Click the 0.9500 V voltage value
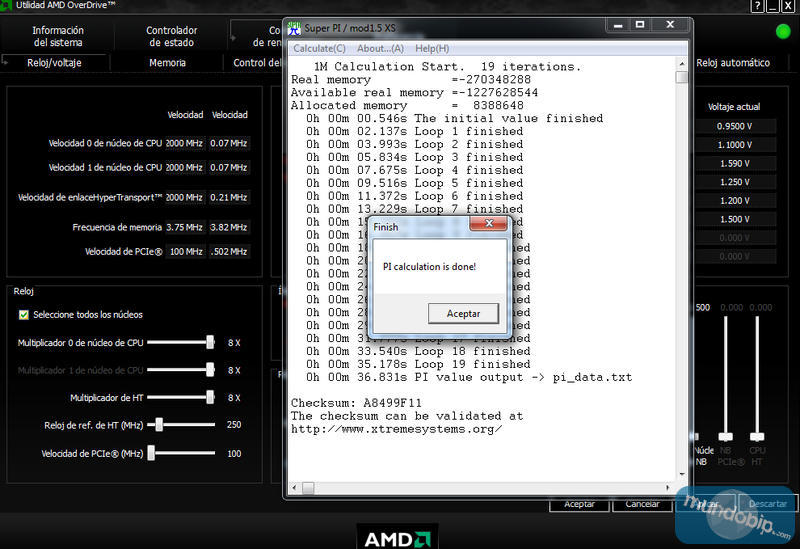Viewport: 800px width, 549px height. pyautogui.click(x=734, y=126)
